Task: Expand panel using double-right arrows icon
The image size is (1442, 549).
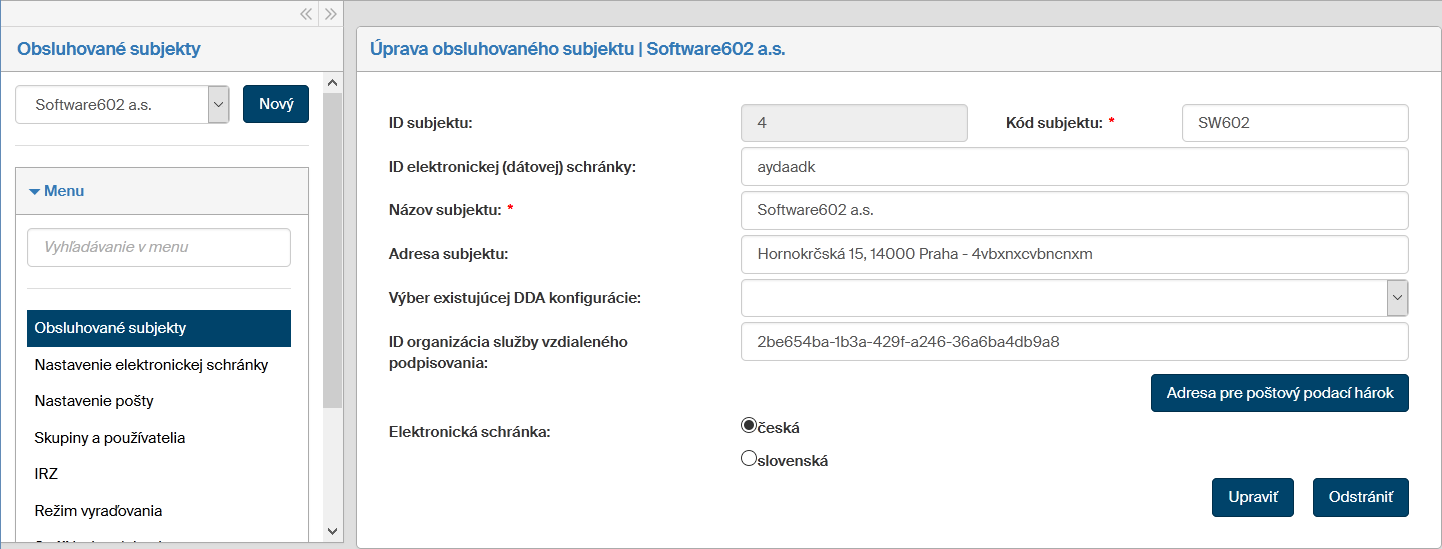Action: coord(332,14)
